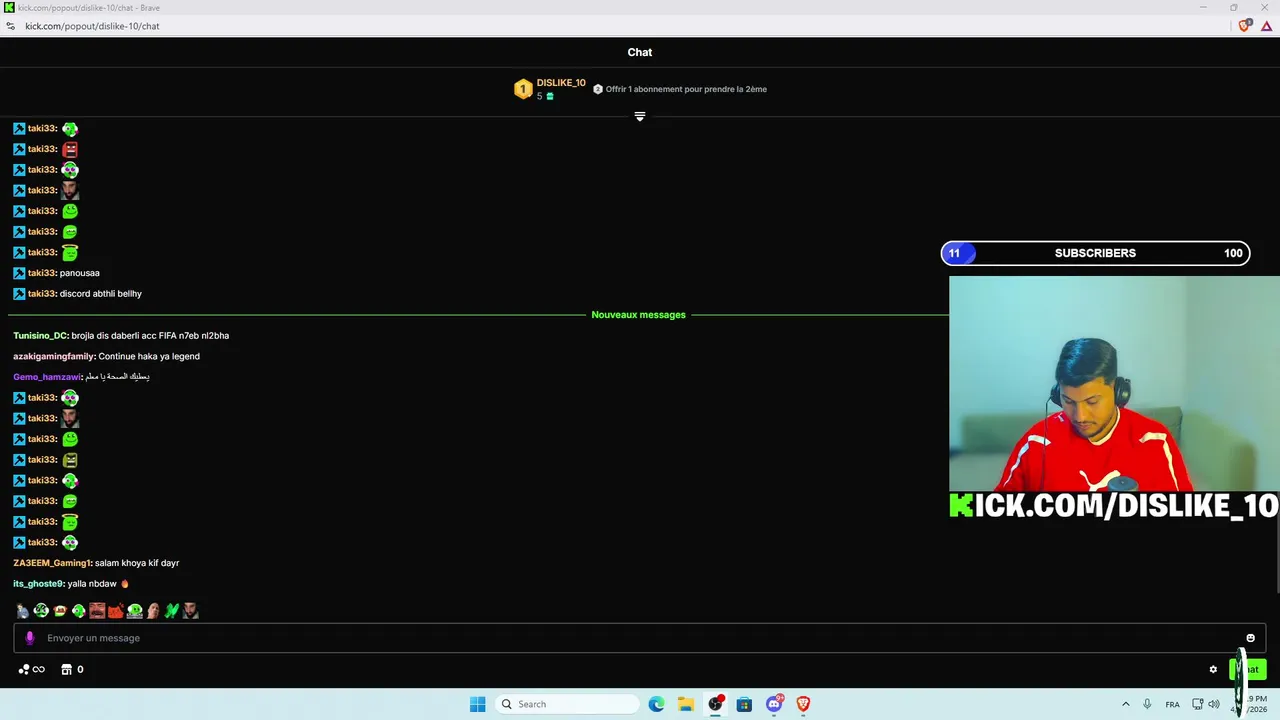Click the purple microphone icon in message box

(x=30, y=638)
